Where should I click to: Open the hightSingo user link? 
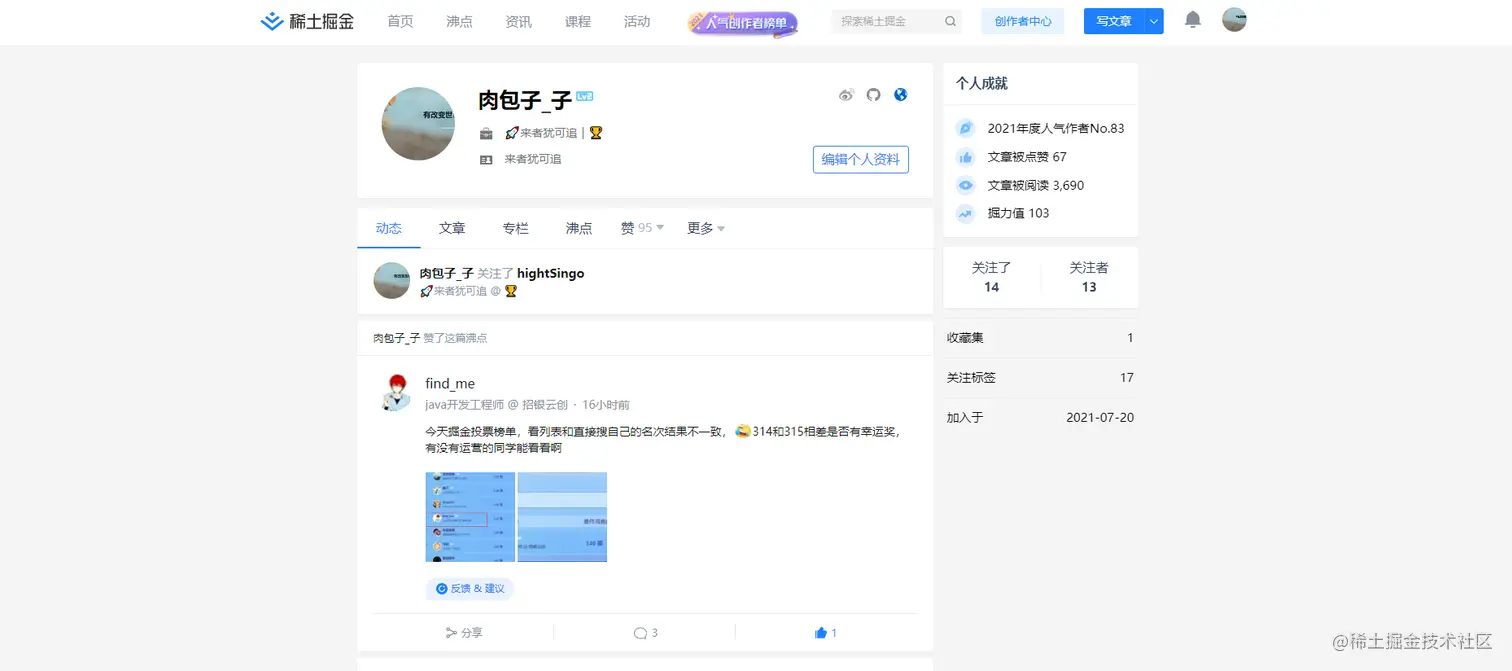click(x=551, y=273)
